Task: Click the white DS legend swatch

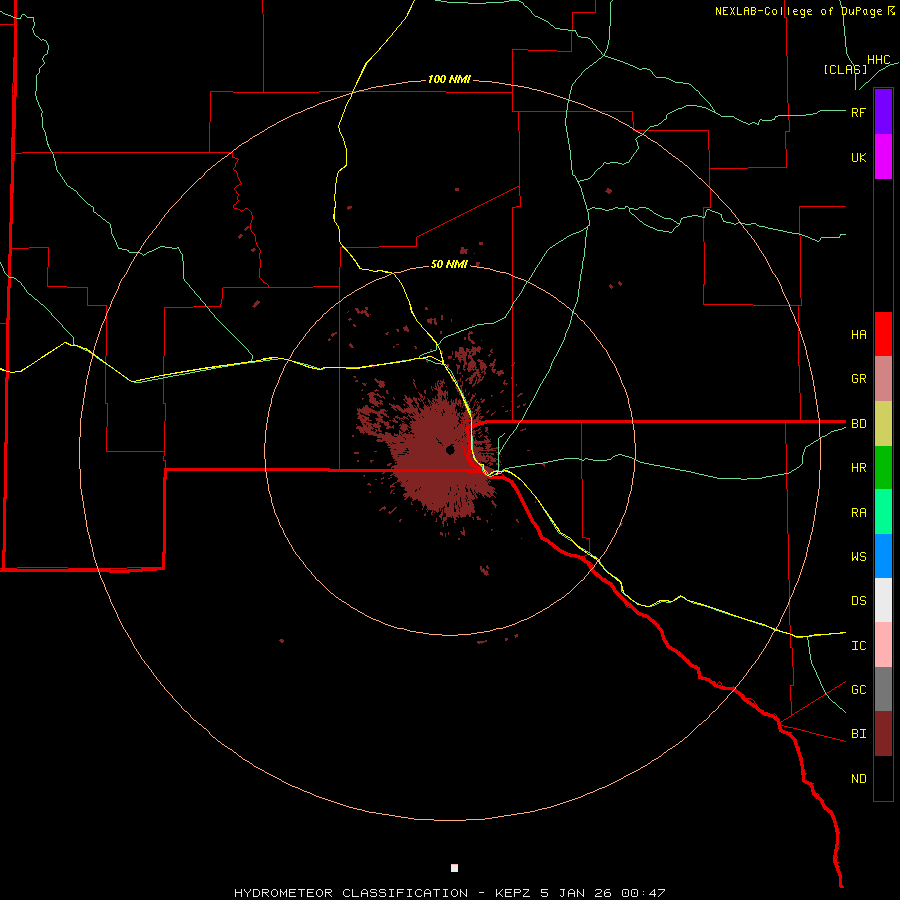Action: pyautogui.click(x=883, y=600)
